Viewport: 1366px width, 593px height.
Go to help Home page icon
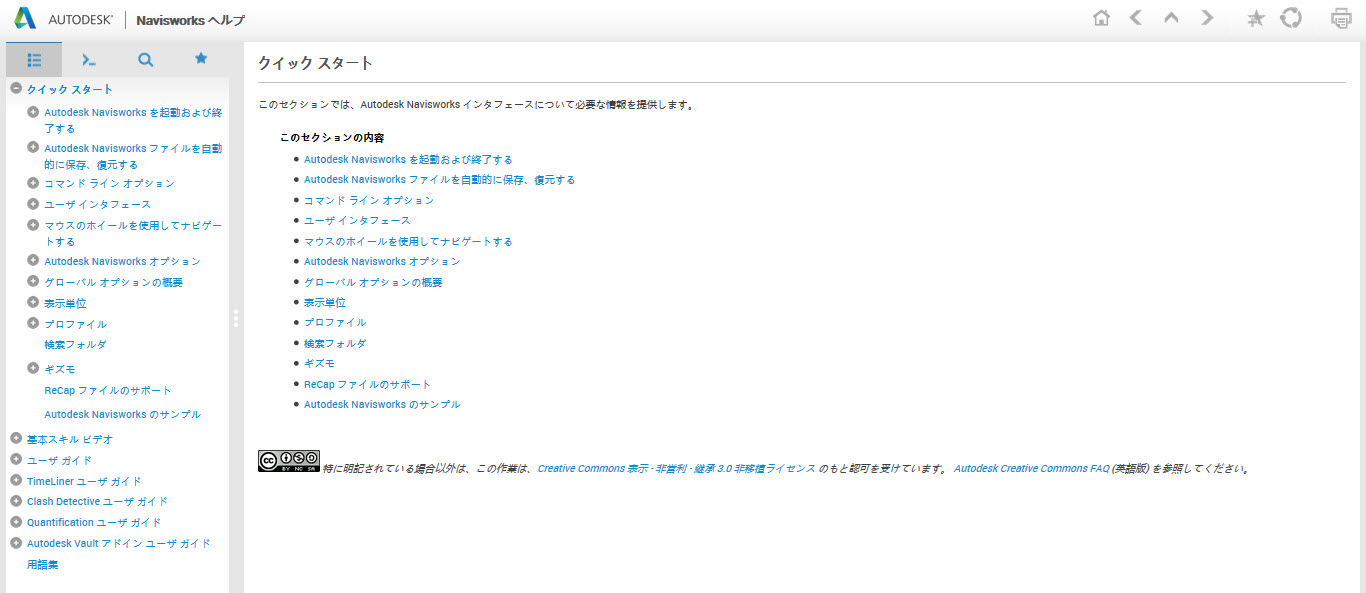(1101, 18)
